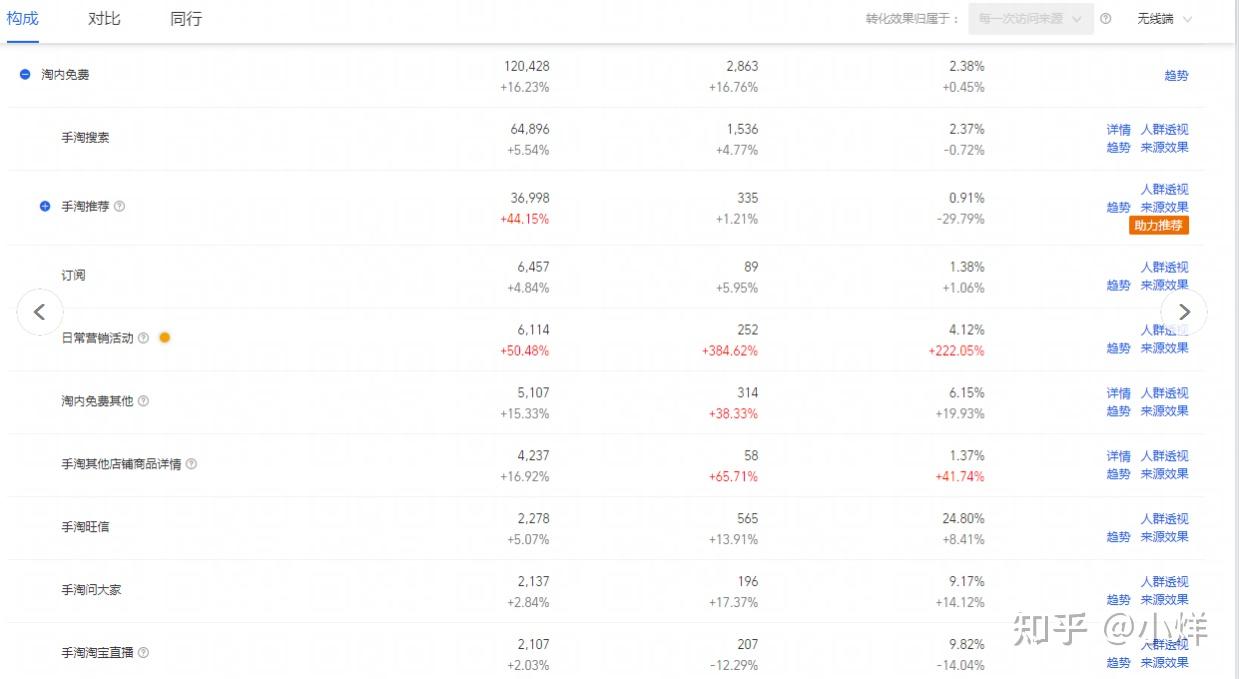Click the orange 助力推荐 button
Image resolution: width=1239 pixels, height=679 pixels.
1159,225
